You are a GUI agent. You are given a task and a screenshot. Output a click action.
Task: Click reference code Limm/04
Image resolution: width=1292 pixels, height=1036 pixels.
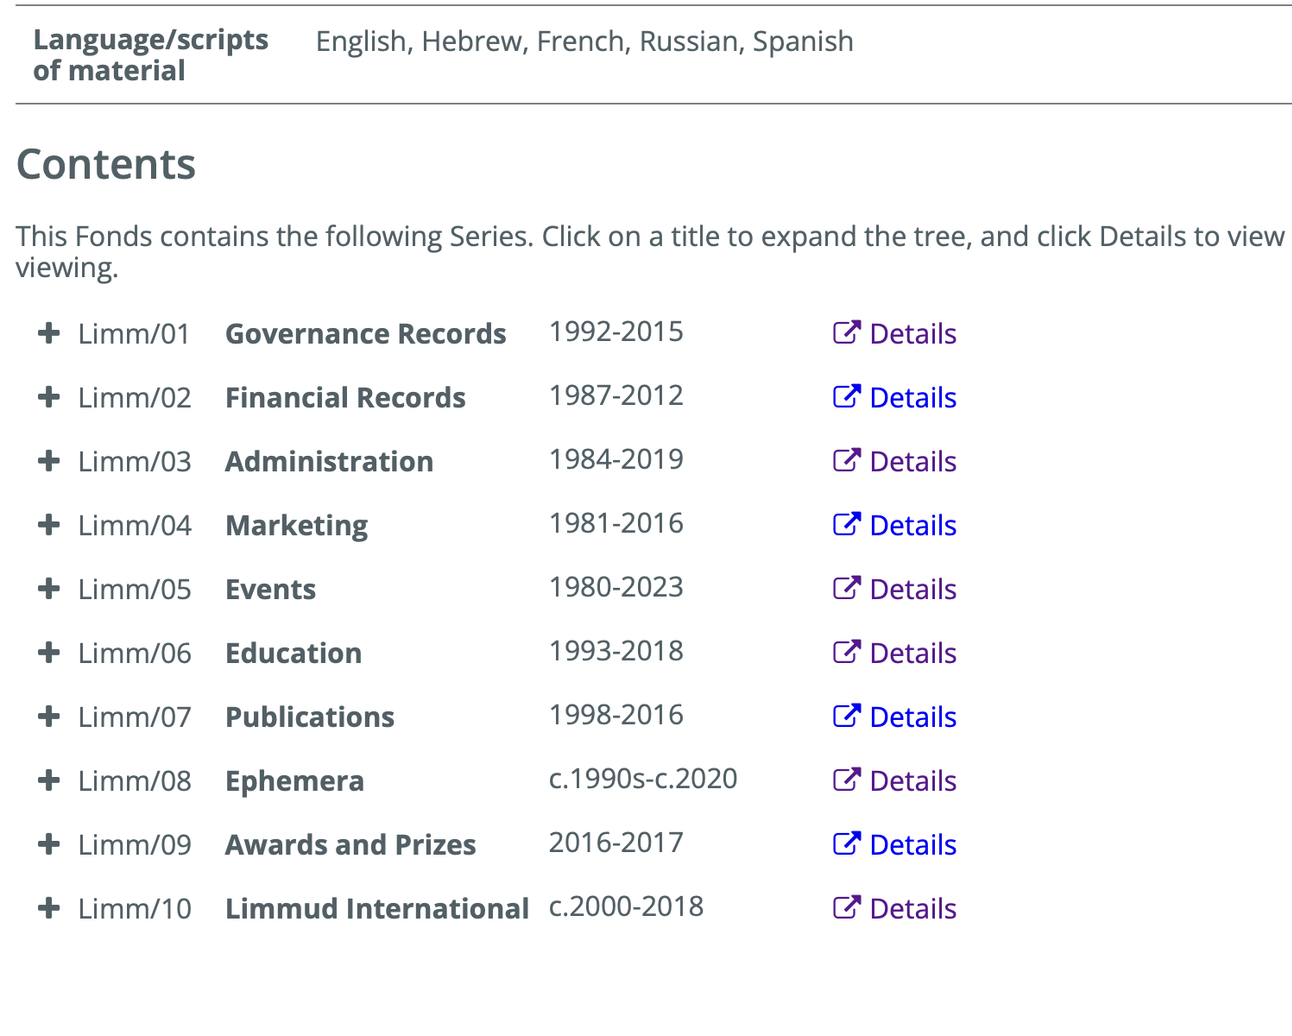click(135, 526)
